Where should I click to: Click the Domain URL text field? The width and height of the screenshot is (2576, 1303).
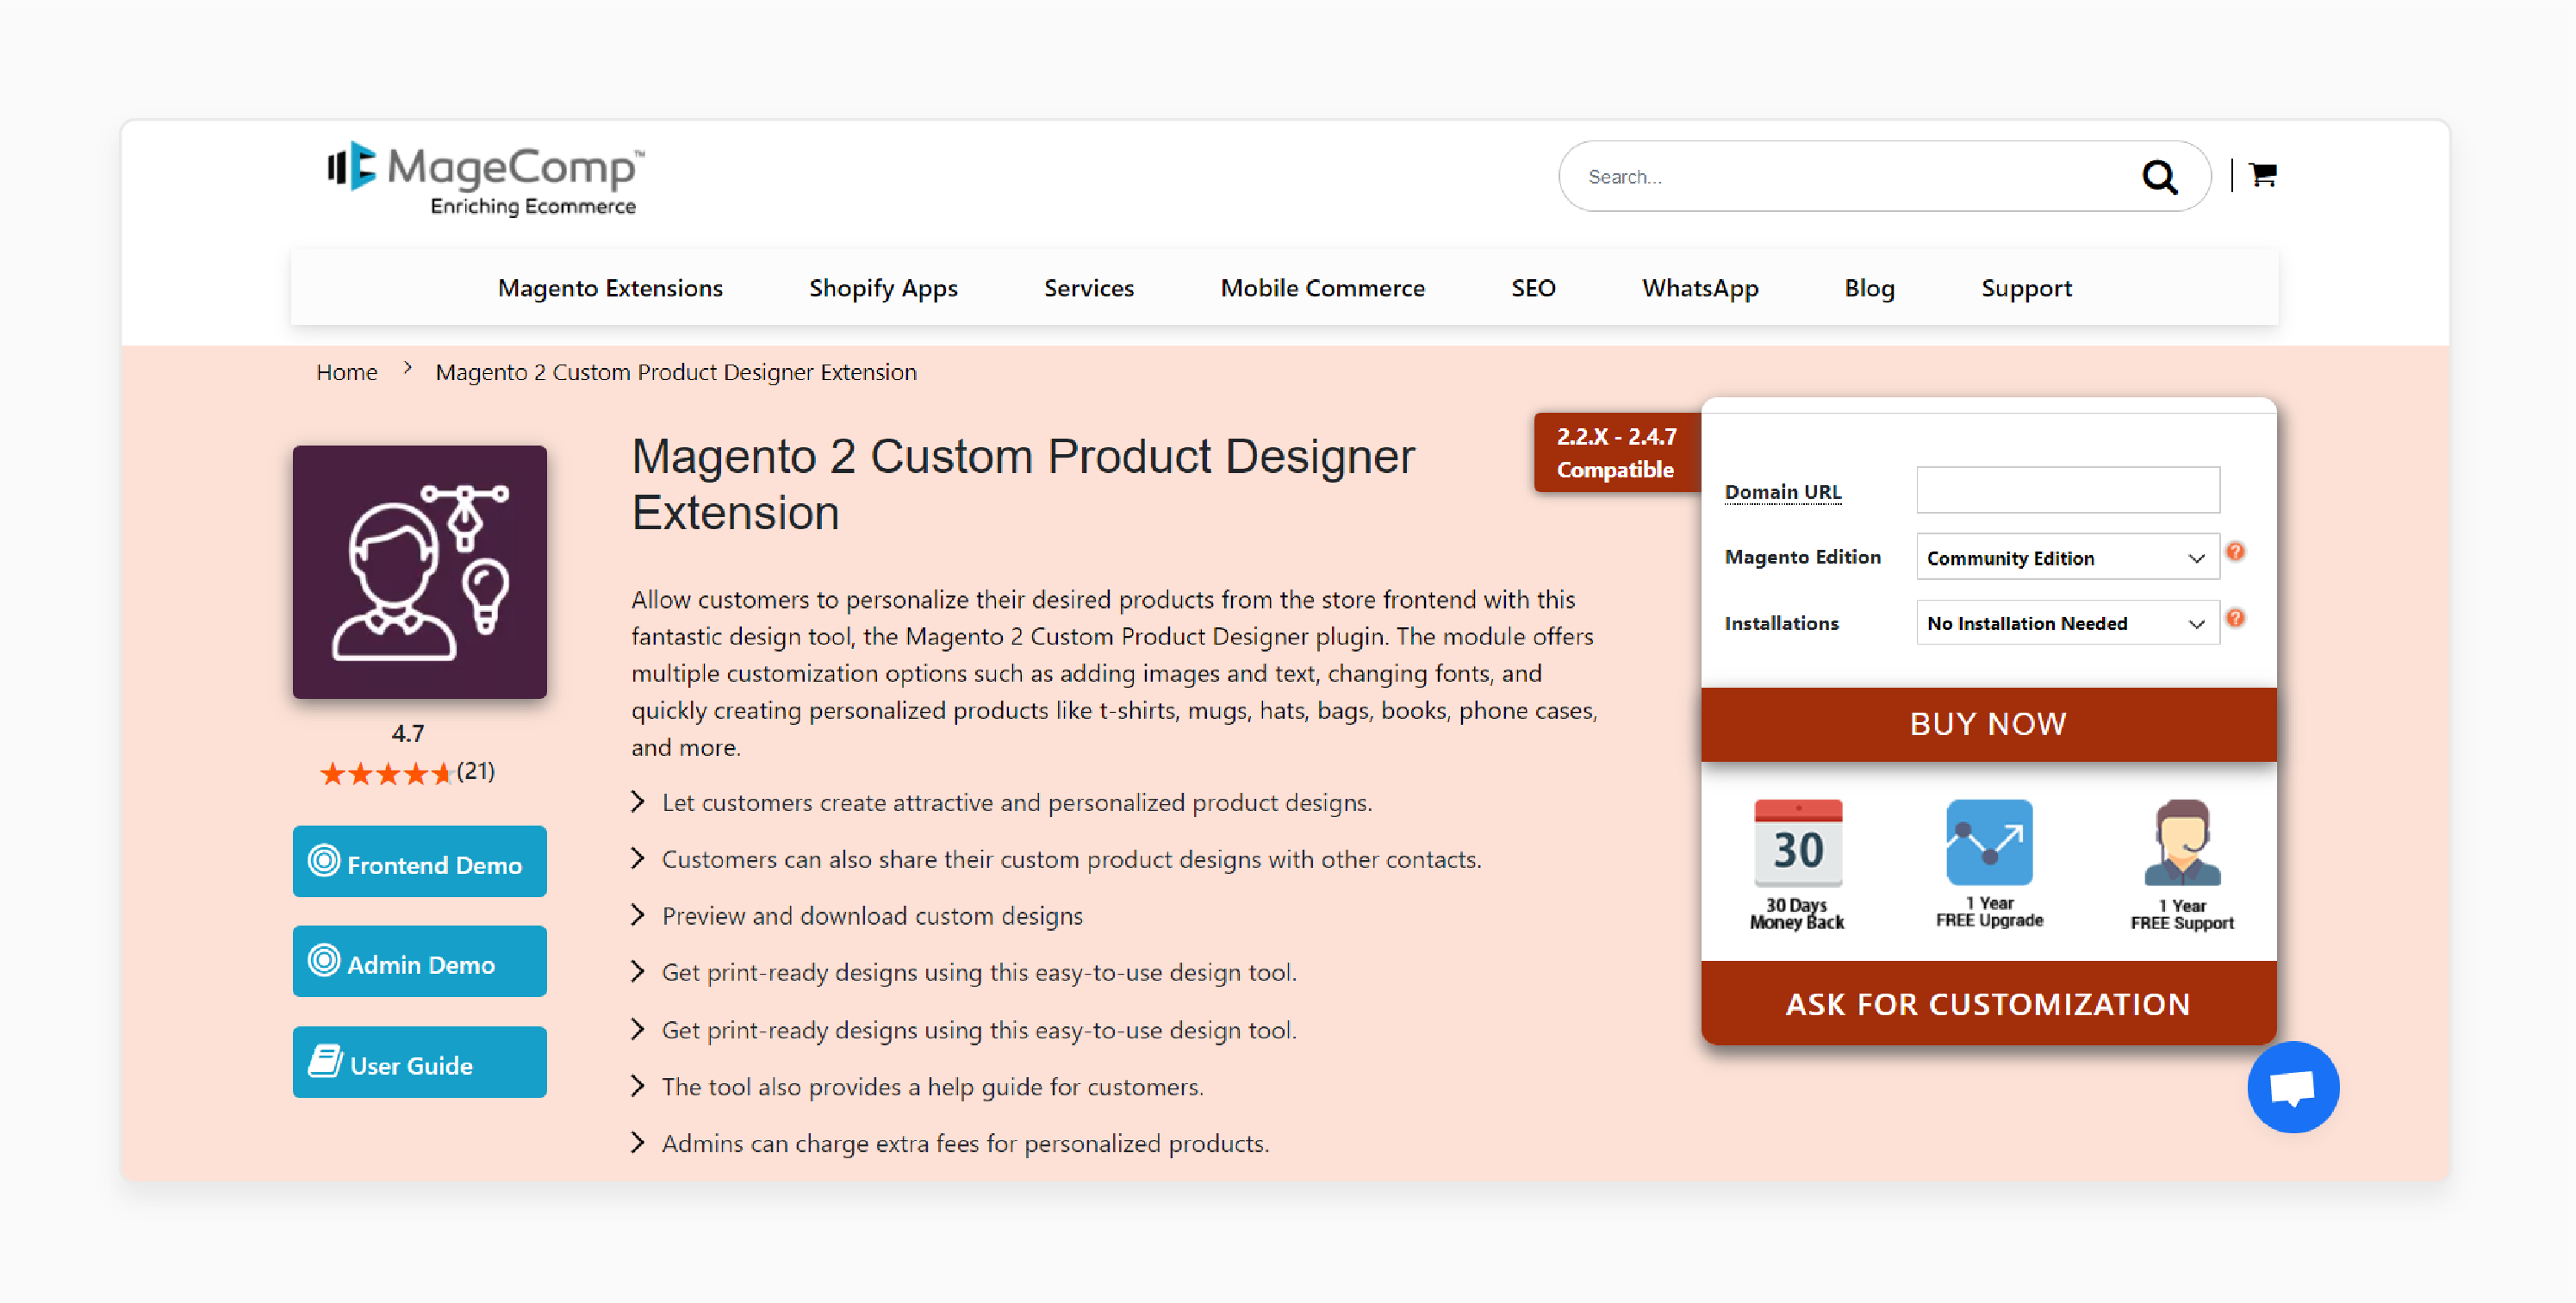(2067, 490)
